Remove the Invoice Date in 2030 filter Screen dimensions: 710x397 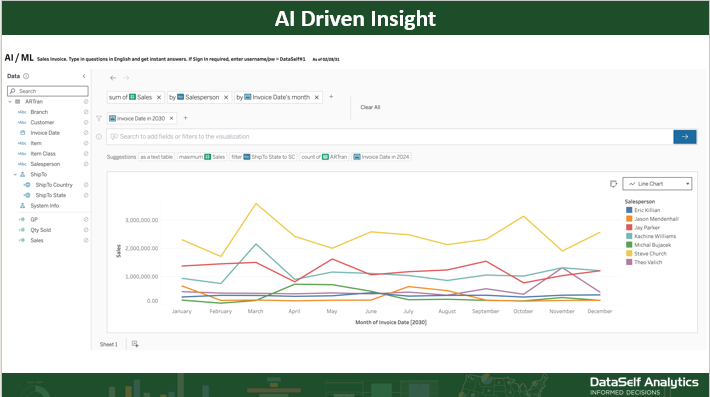171,119
